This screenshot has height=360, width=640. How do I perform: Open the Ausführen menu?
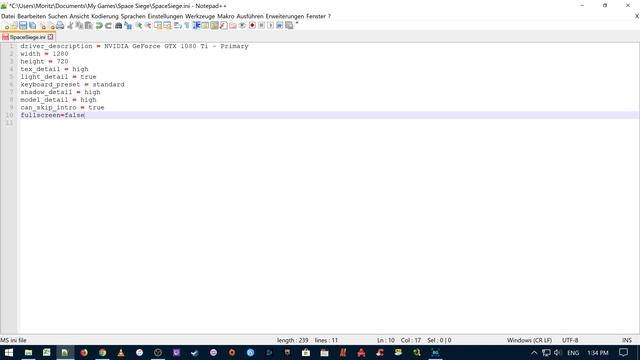pos(250,16)
